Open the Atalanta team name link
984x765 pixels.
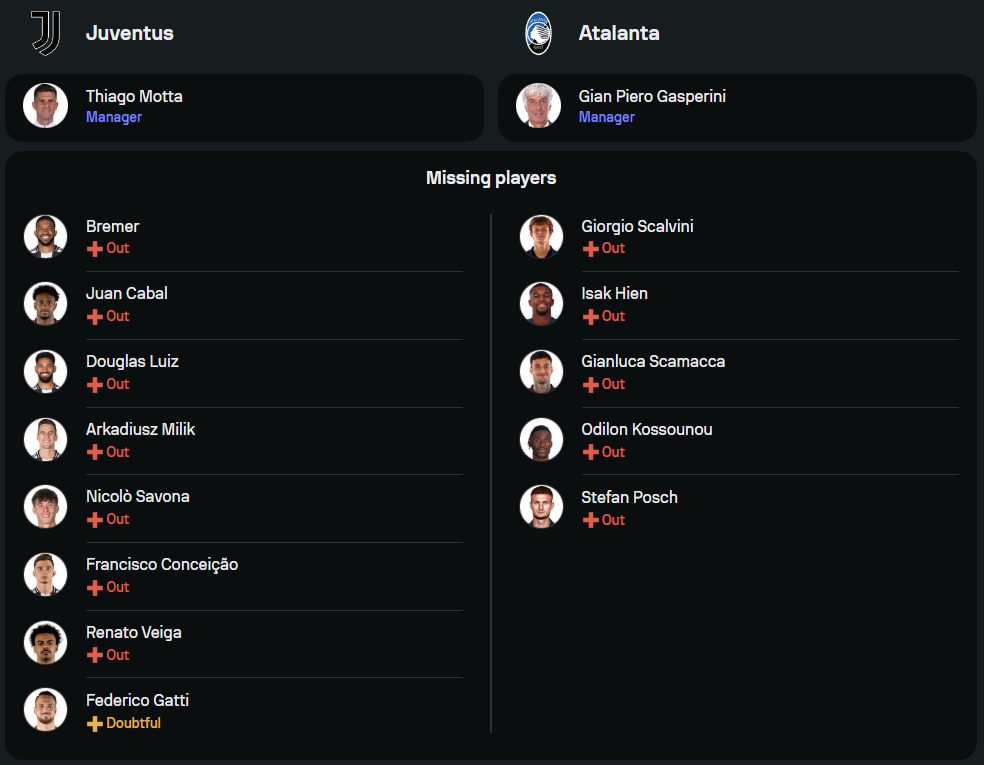click(x=619, y=33)
